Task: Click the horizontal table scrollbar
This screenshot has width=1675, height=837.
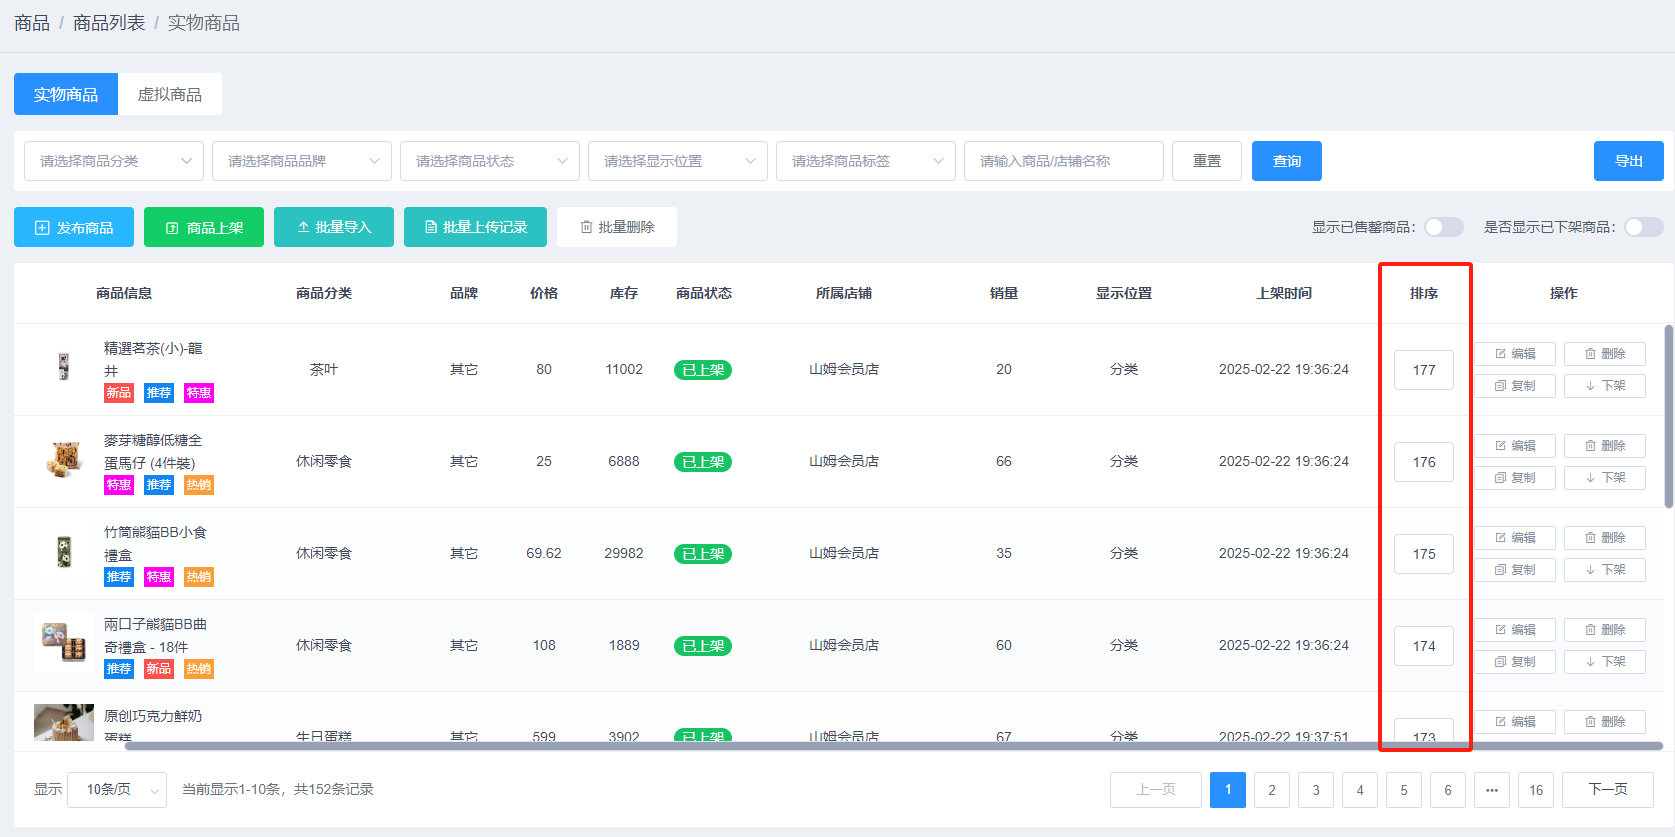Action: click(890, 746)
